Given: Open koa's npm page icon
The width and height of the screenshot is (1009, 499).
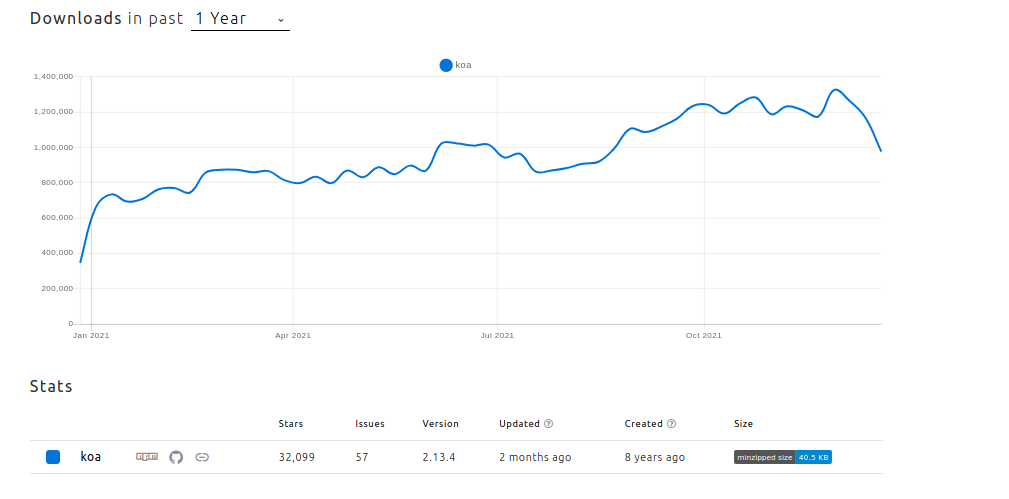Looking at the screenshot, I should pyautogui.click(x=147, y=457).
